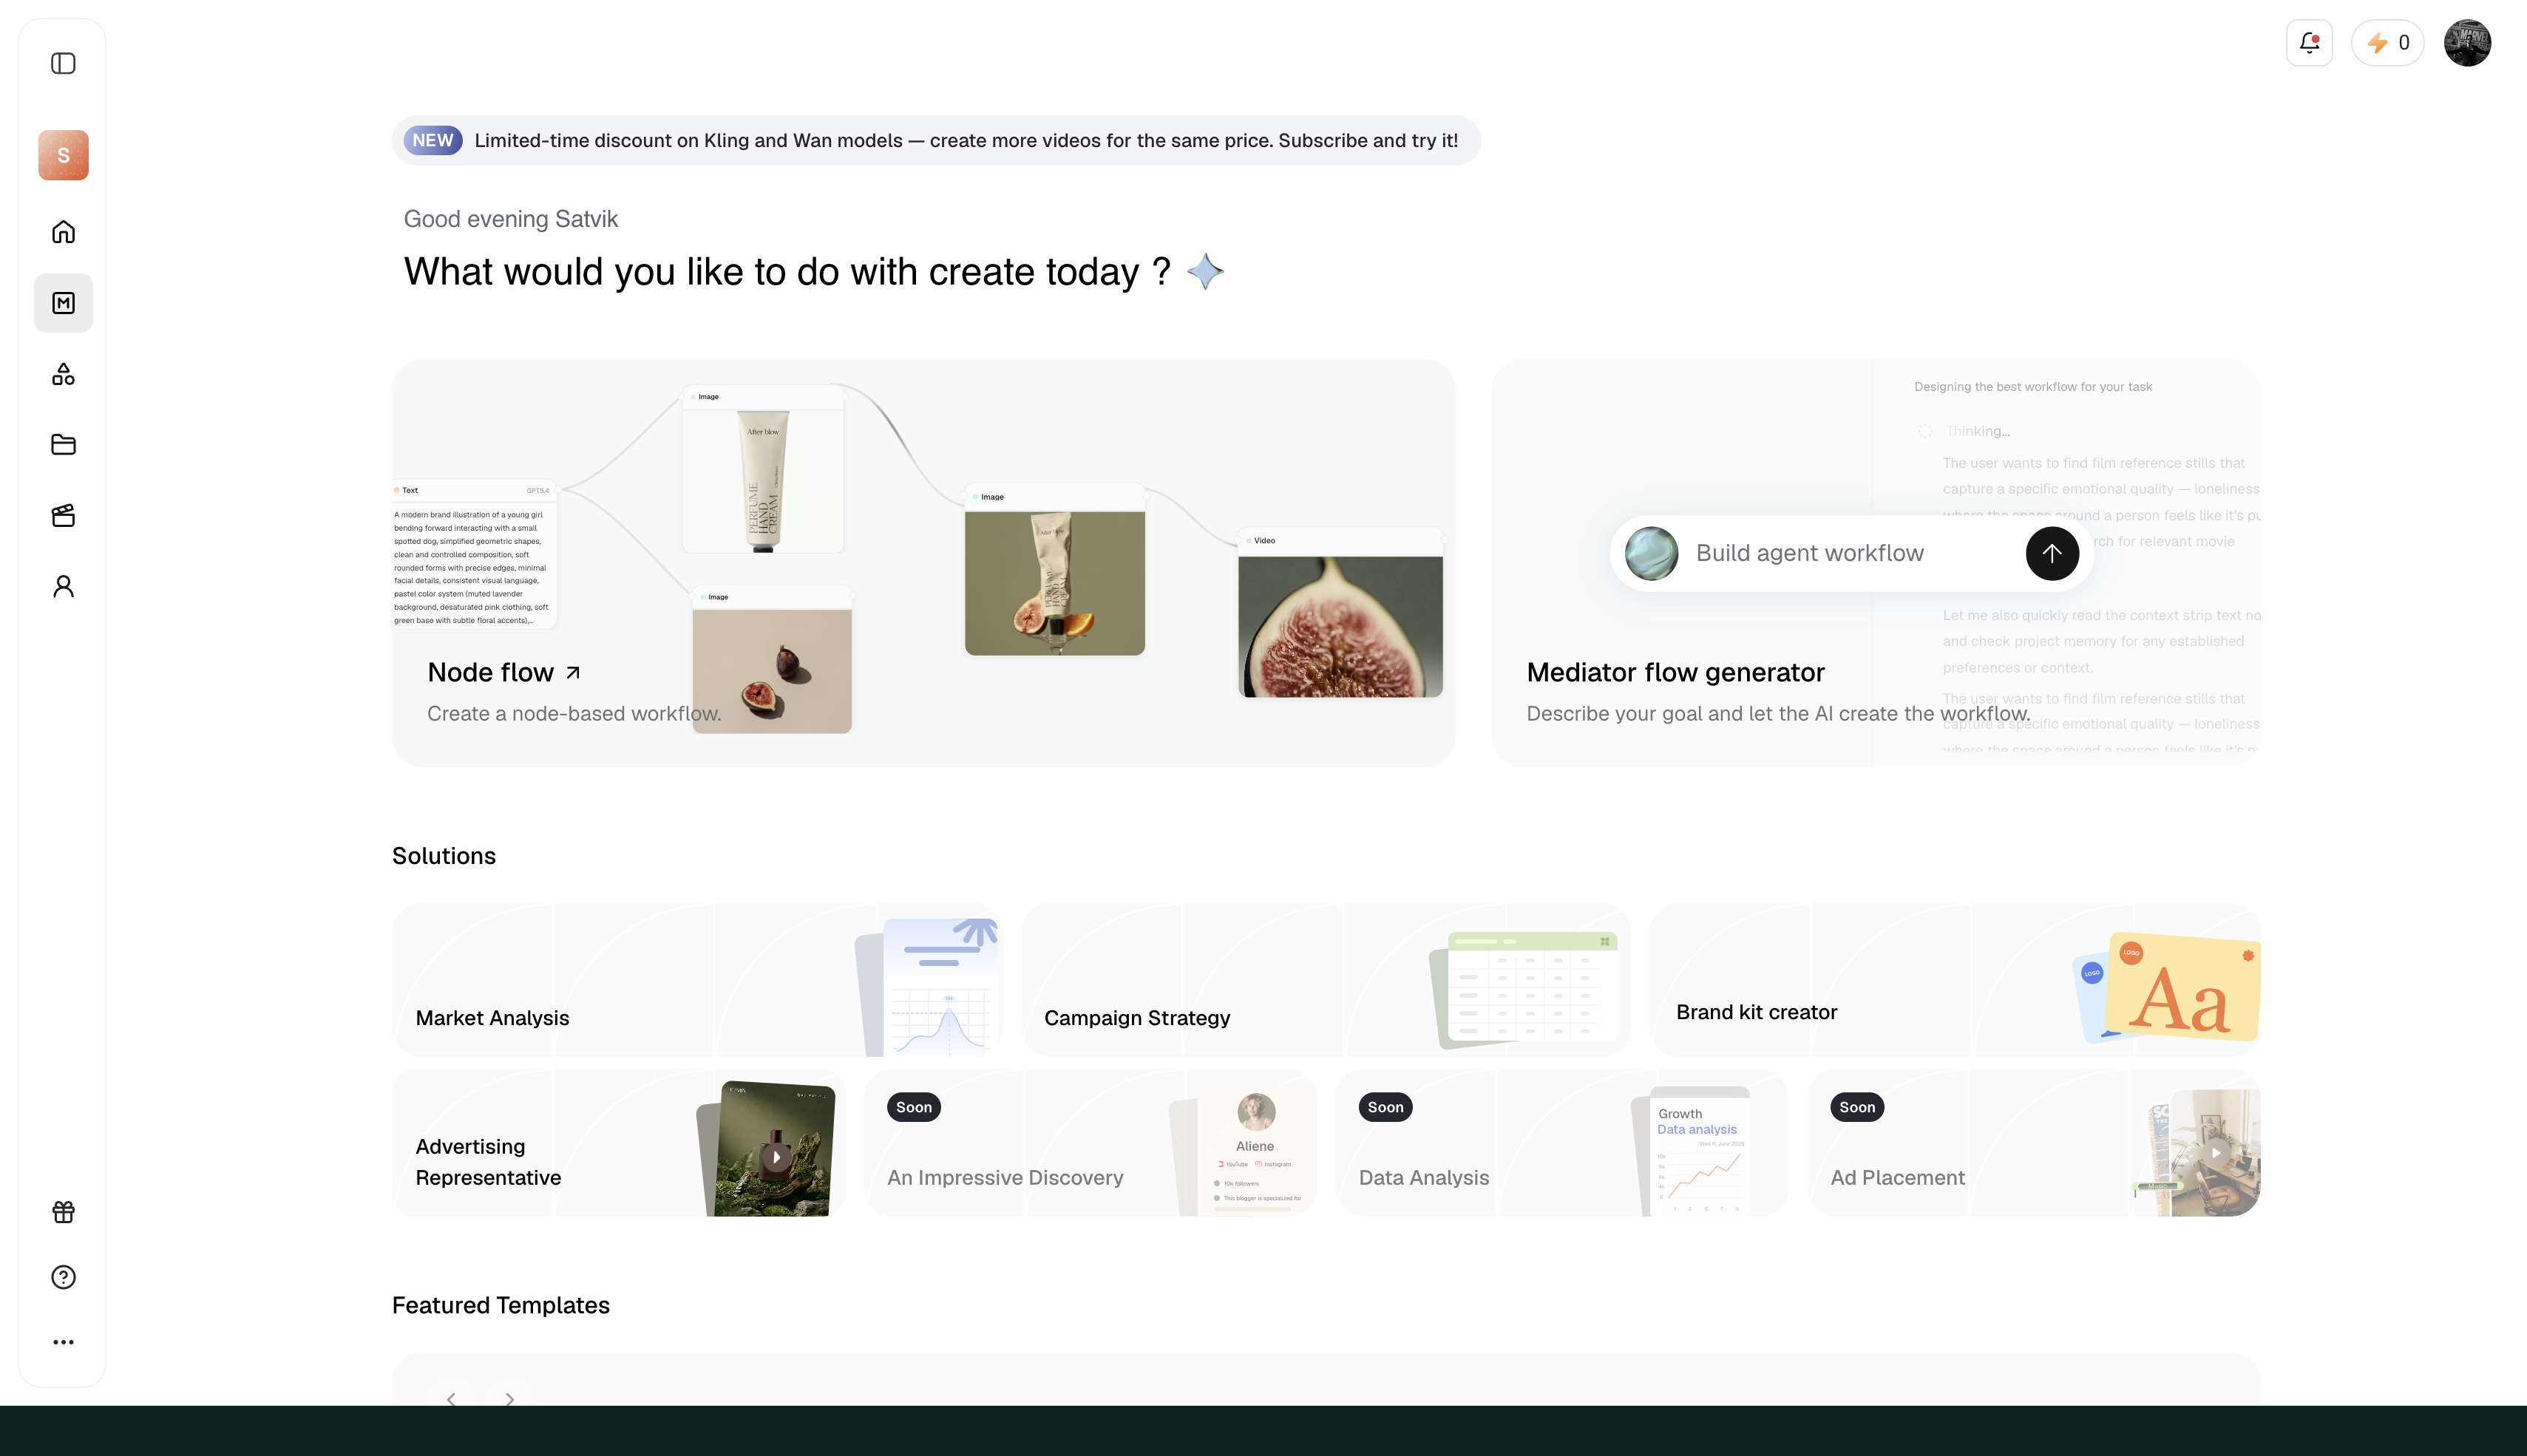
Task: Click the Soon badge on An Impressive Discovery
Action: point(914,1107)
